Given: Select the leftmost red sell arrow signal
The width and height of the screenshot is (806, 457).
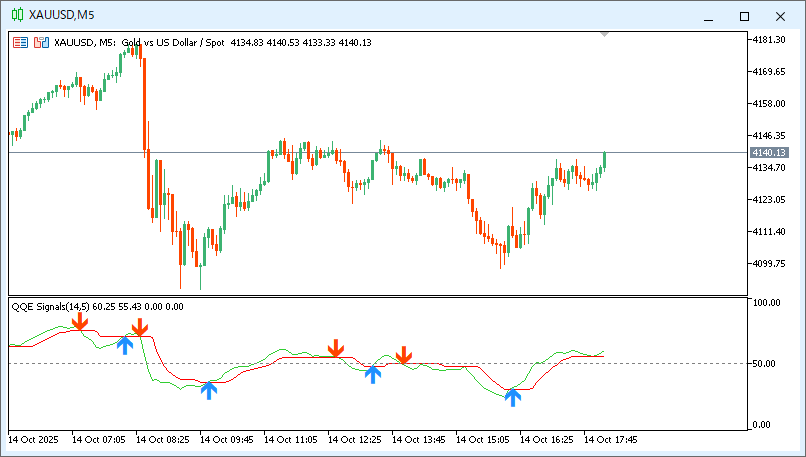Looking at the screenshot, I should 79,320.
